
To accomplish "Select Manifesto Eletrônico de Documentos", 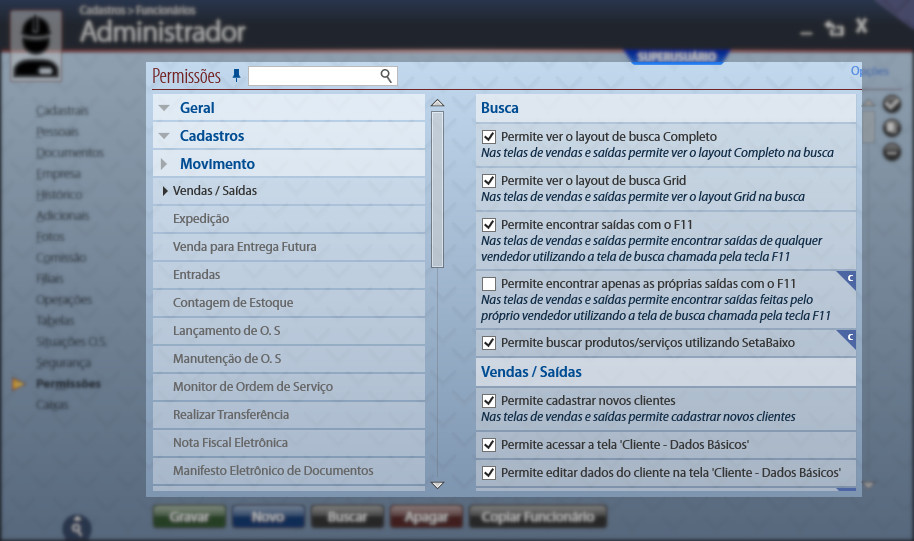I will click(289, 471).
